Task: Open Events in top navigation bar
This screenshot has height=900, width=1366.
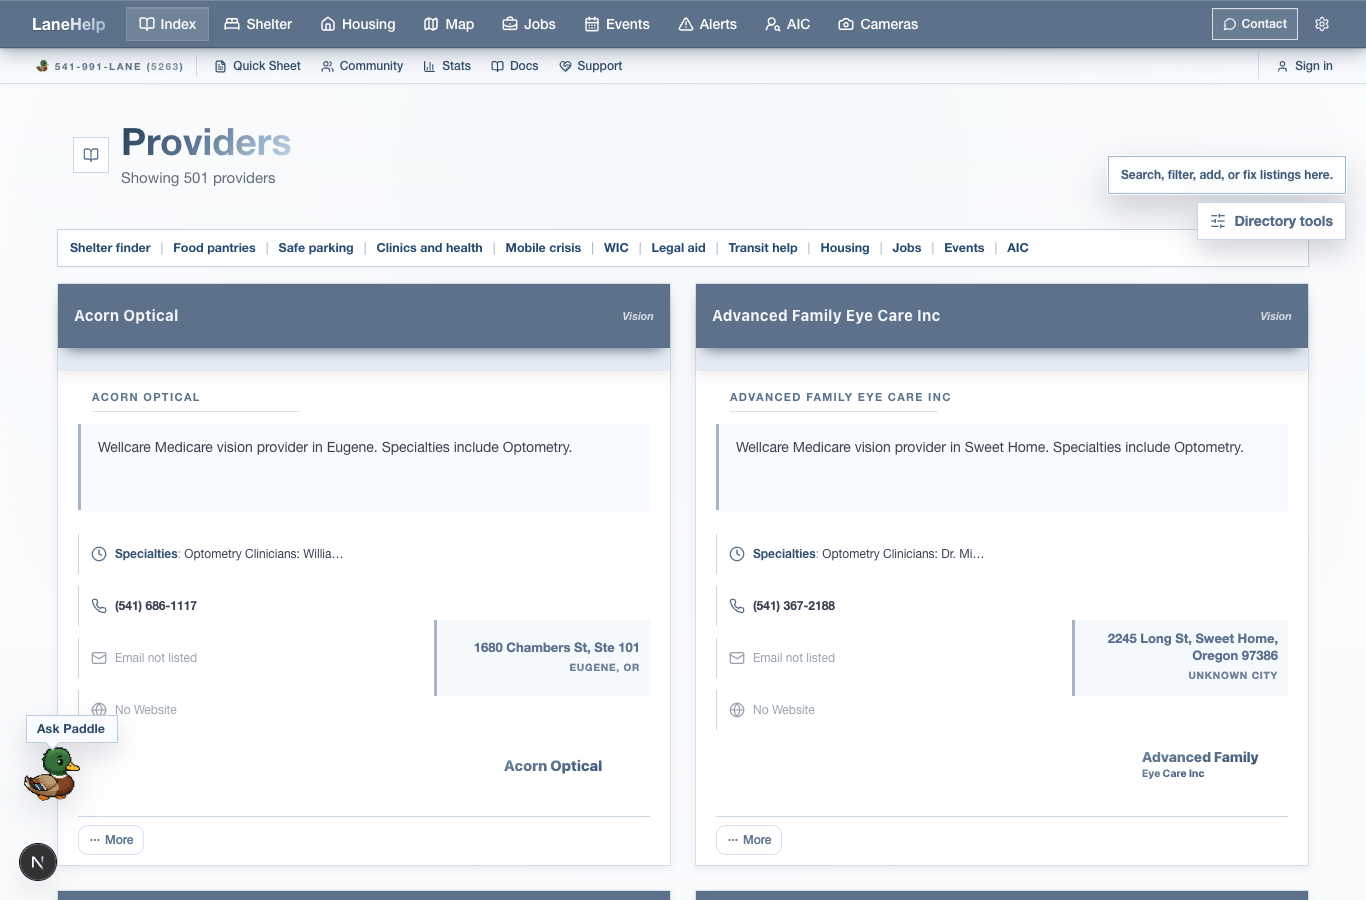Action: pos(617,24)
